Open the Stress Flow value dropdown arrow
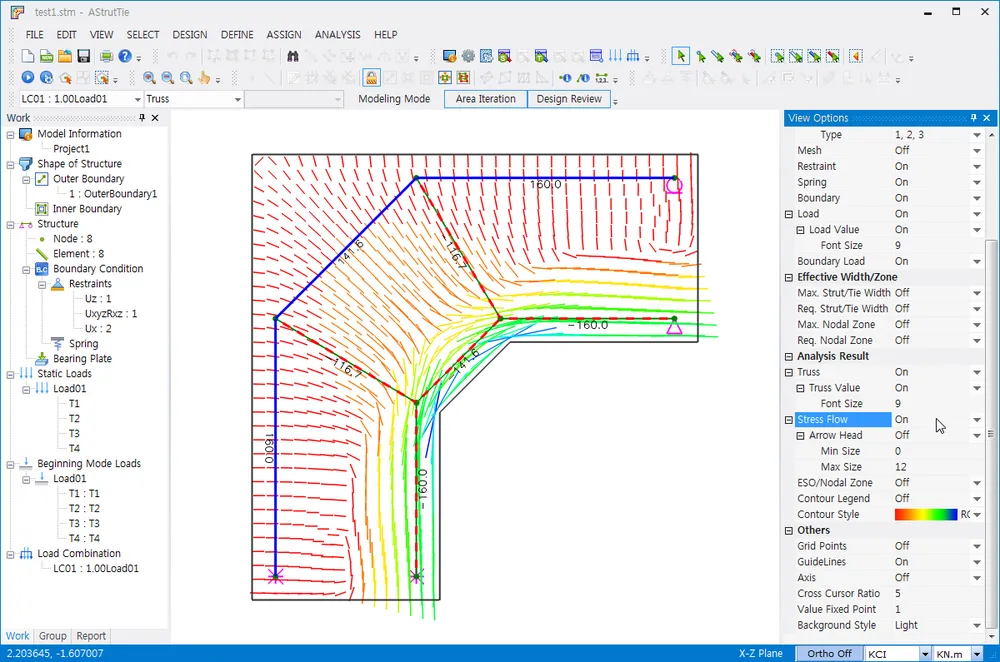1000x662 pixels. click(x=976, y=420)
